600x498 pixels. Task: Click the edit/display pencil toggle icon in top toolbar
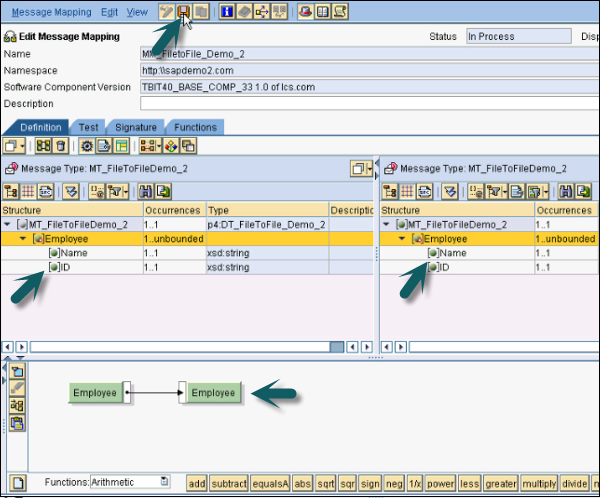pos(166,12)
